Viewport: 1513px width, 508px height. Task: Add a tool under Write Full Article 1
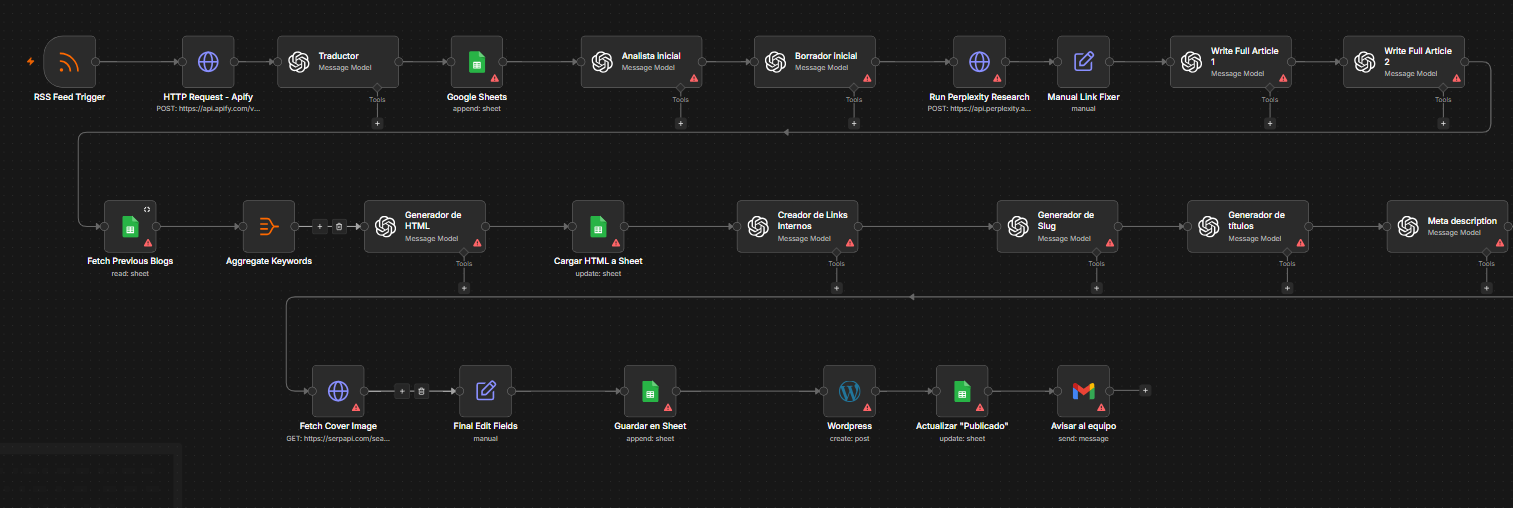pyautogui.click(x=1269, y=124)
